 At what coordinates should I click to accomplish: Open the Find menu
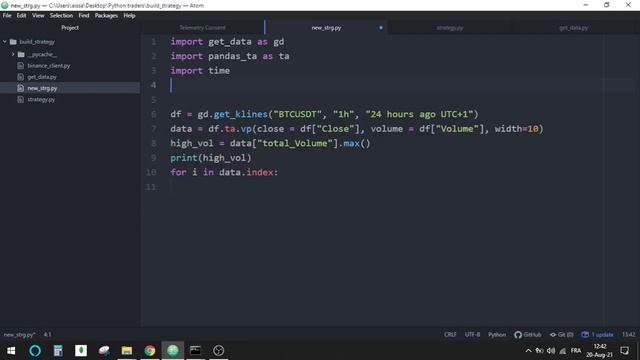[84, 16]
